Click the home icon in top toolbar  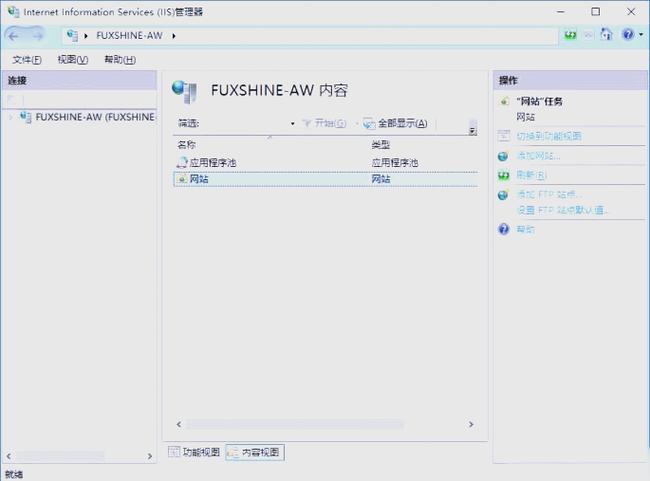tap(606, 34)
